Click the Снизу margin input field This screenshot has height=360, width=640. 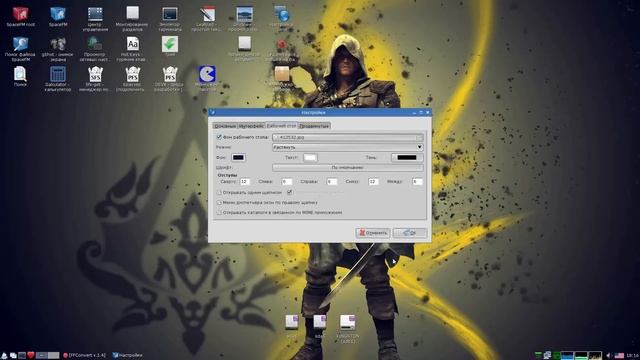[373, 182]
